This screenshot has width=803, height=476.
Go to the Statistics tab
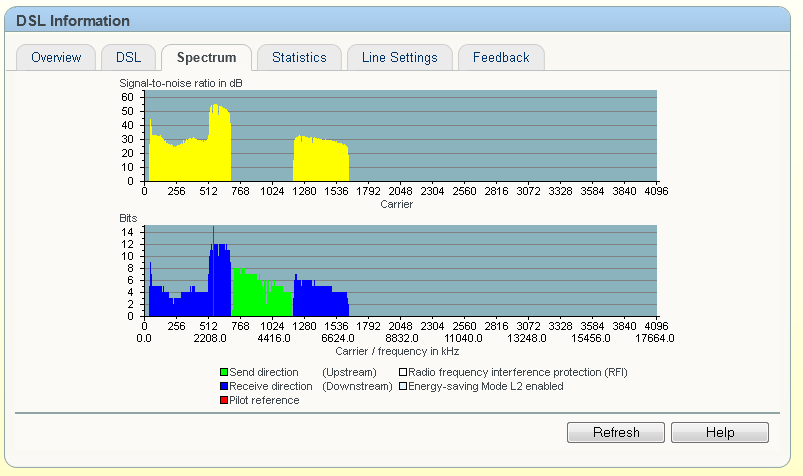[x=299, y=58]
